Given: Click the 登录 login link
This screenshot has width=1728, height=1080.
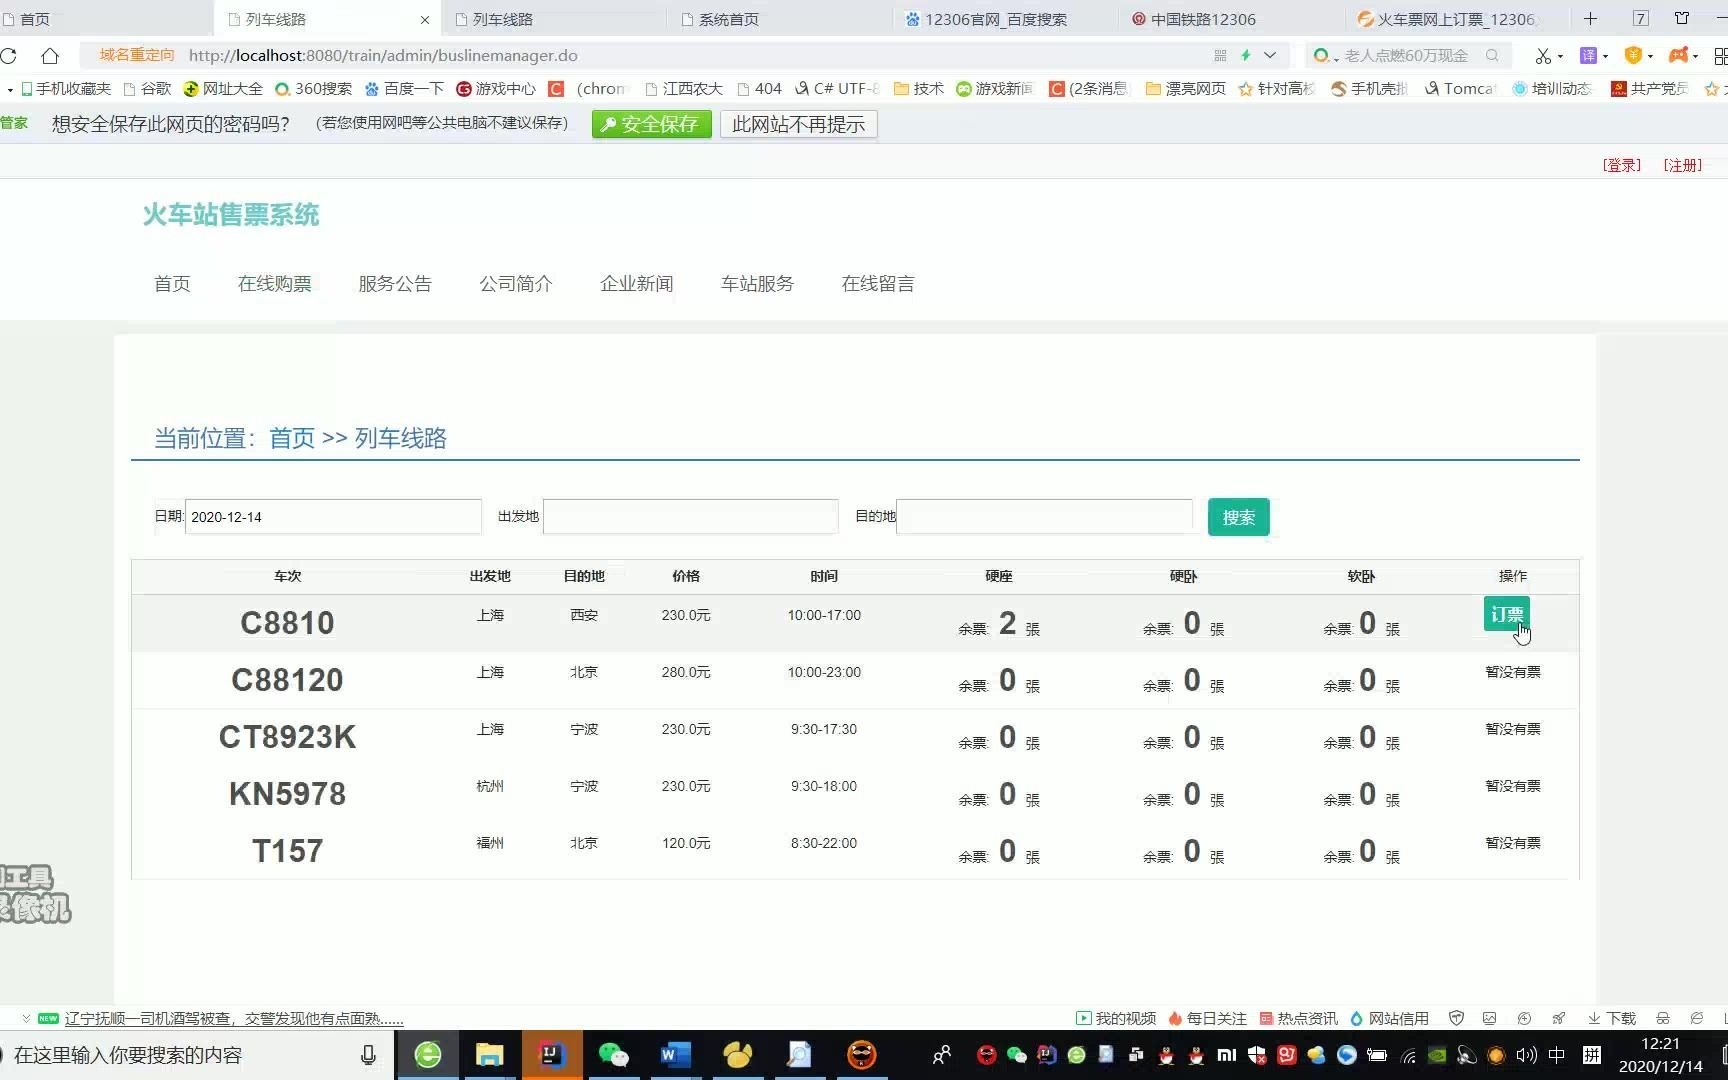Looking at the screenshot, I should (1622, 165).
